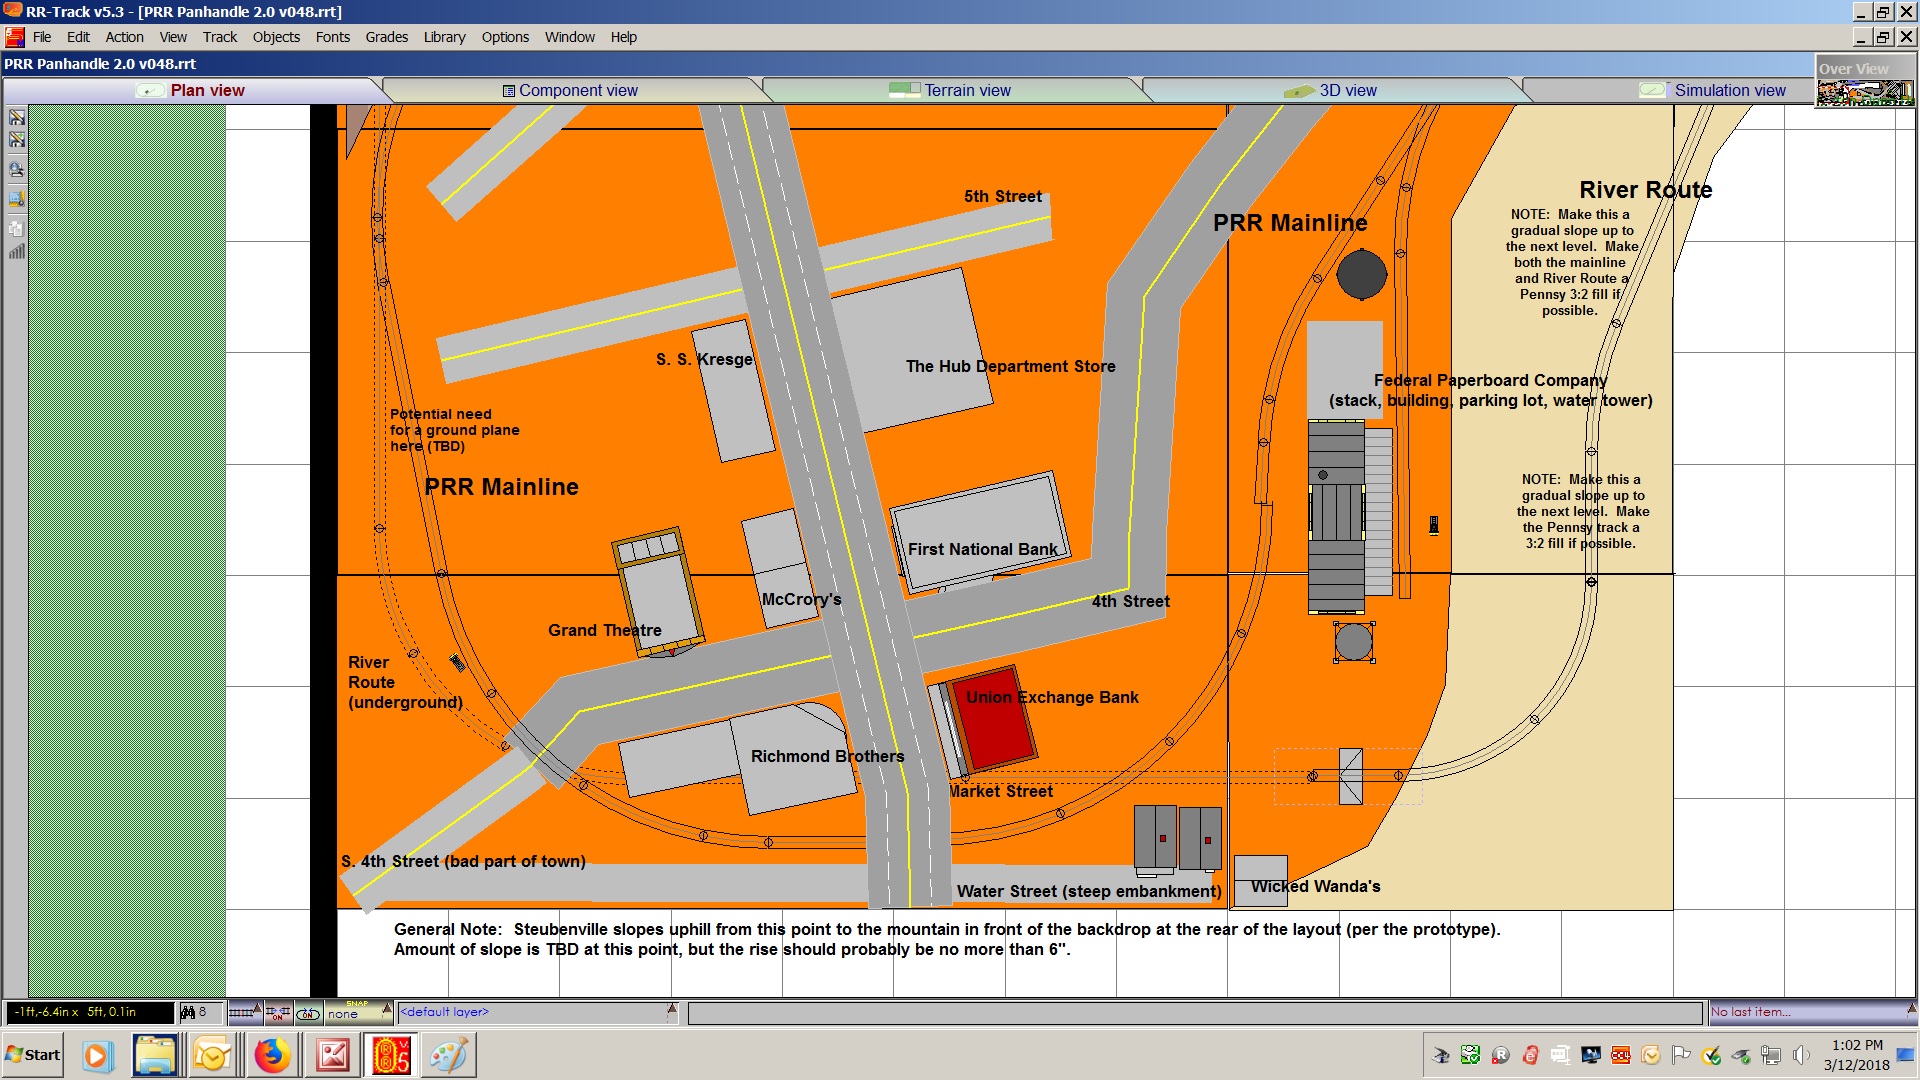Toggle the oval loop ON button

[308, 1013]
